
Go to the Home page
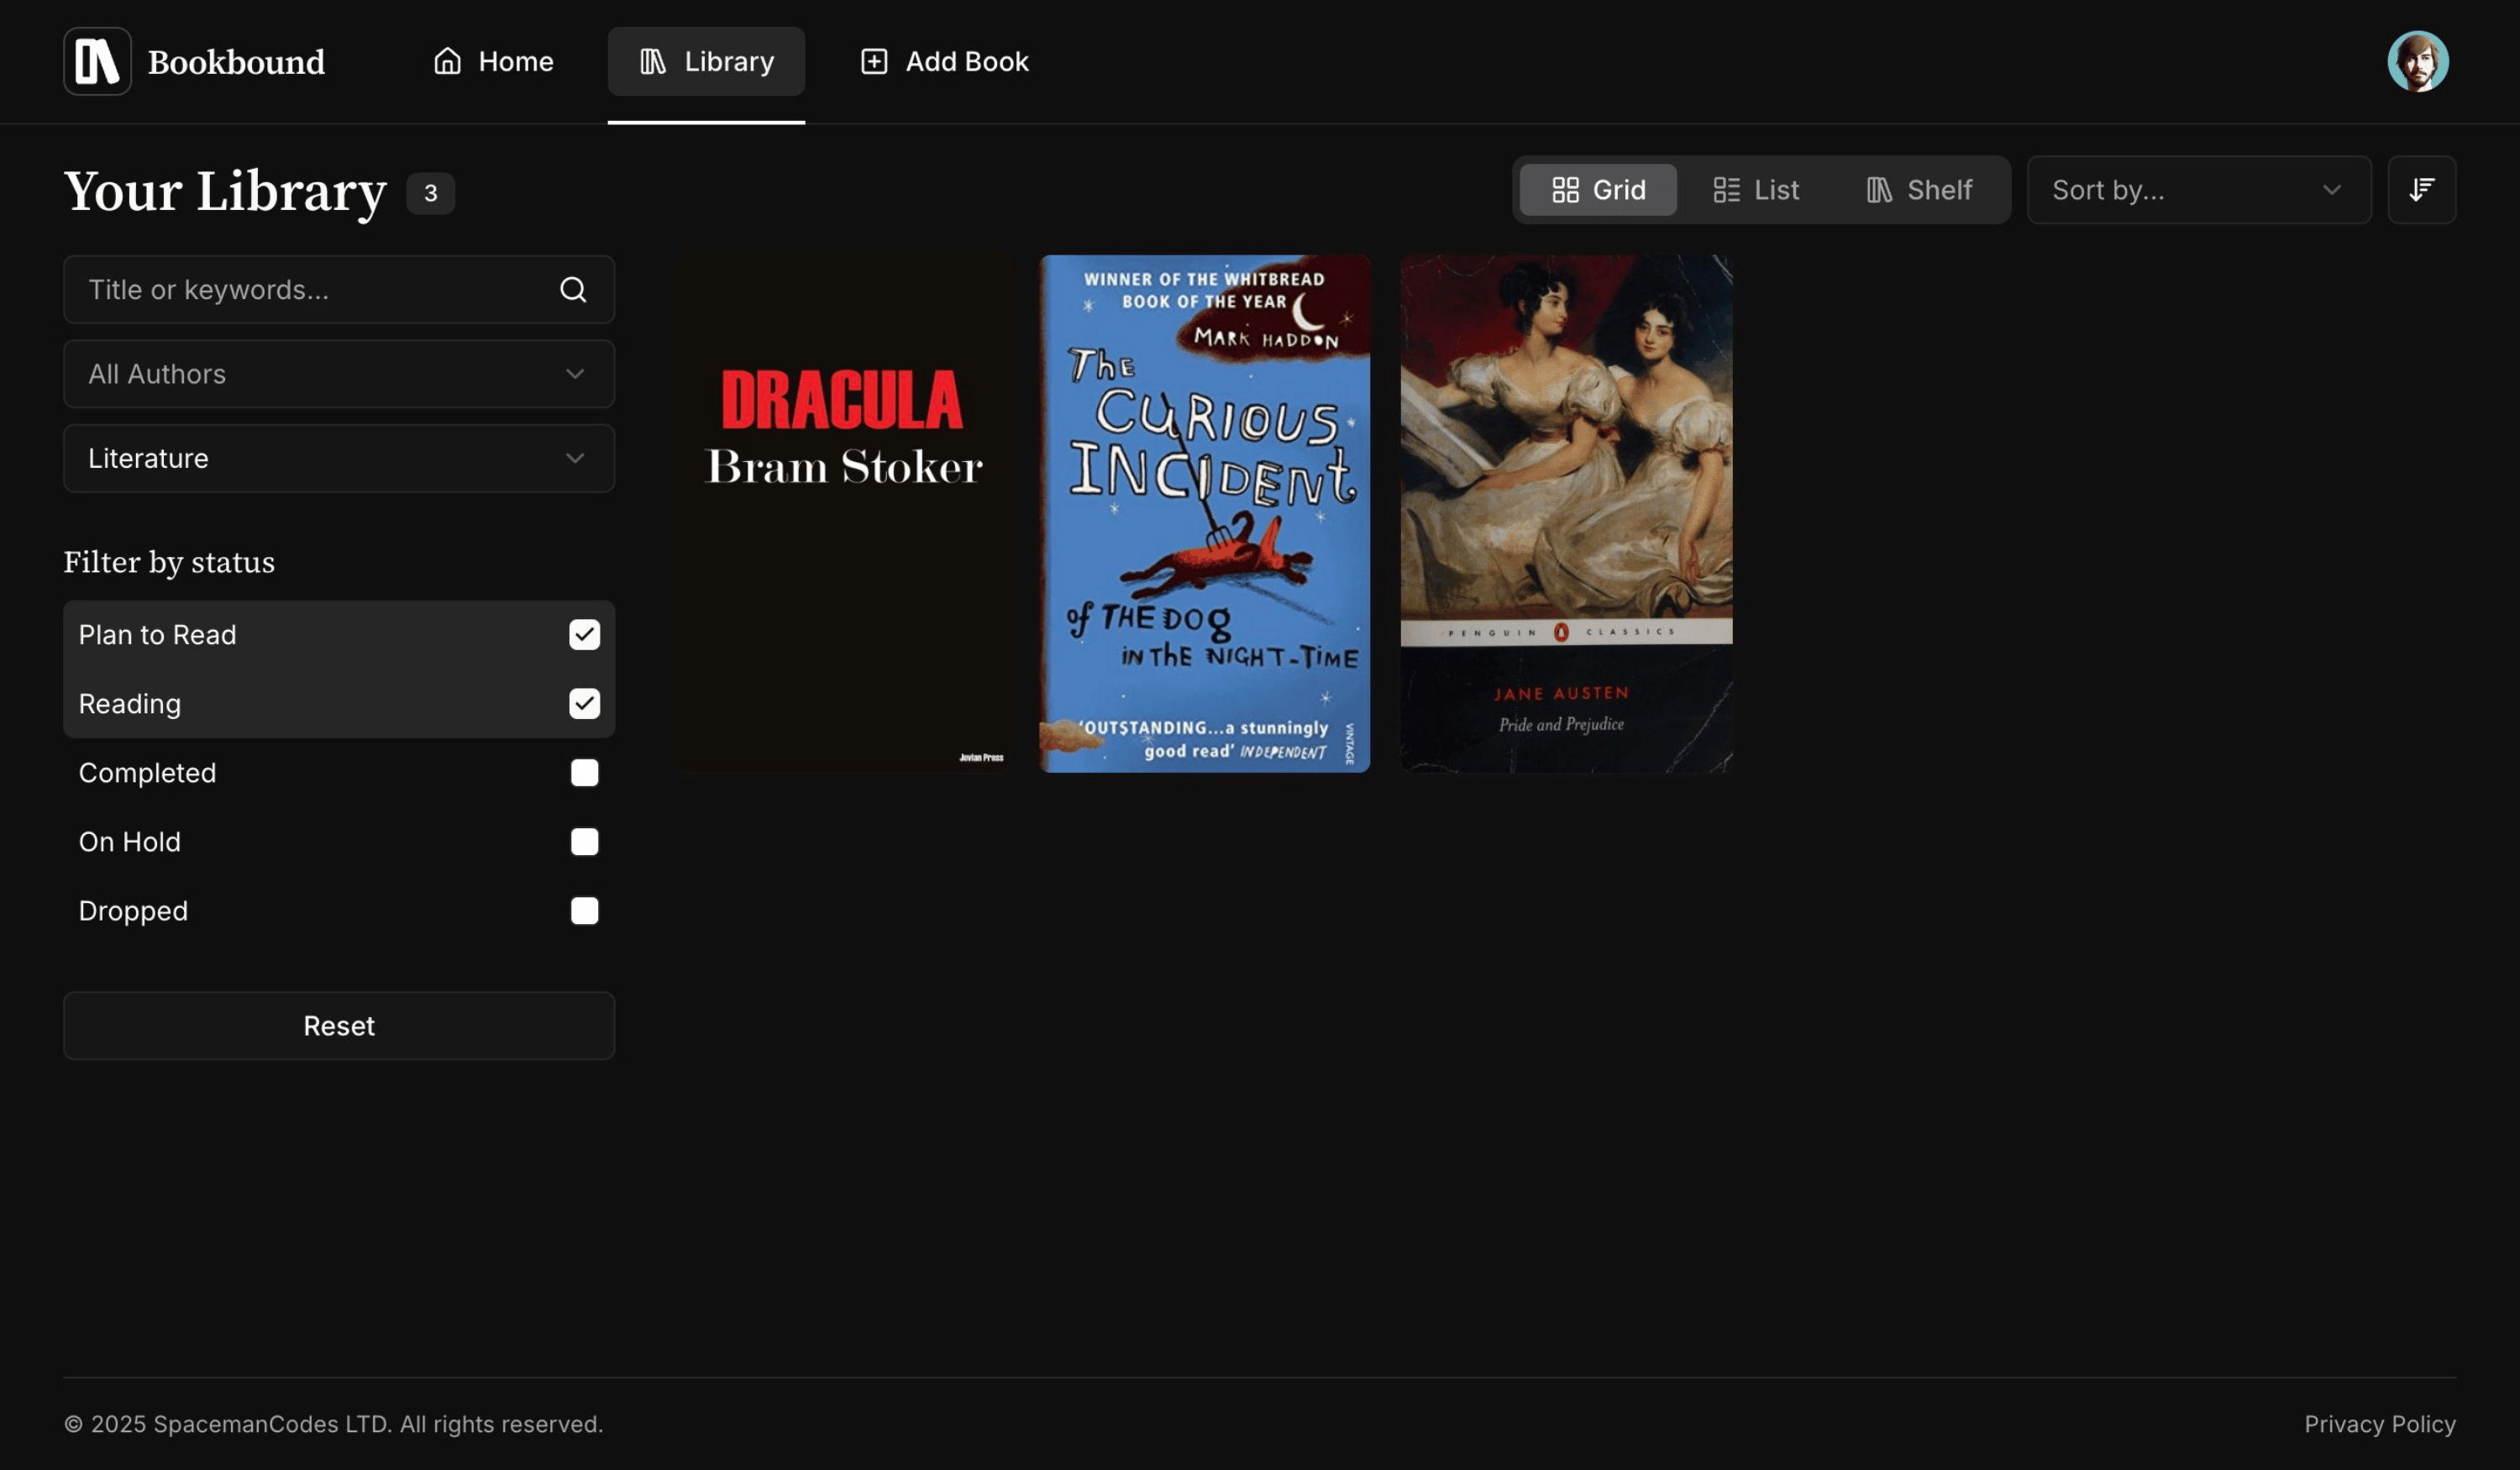click(493, 61)
